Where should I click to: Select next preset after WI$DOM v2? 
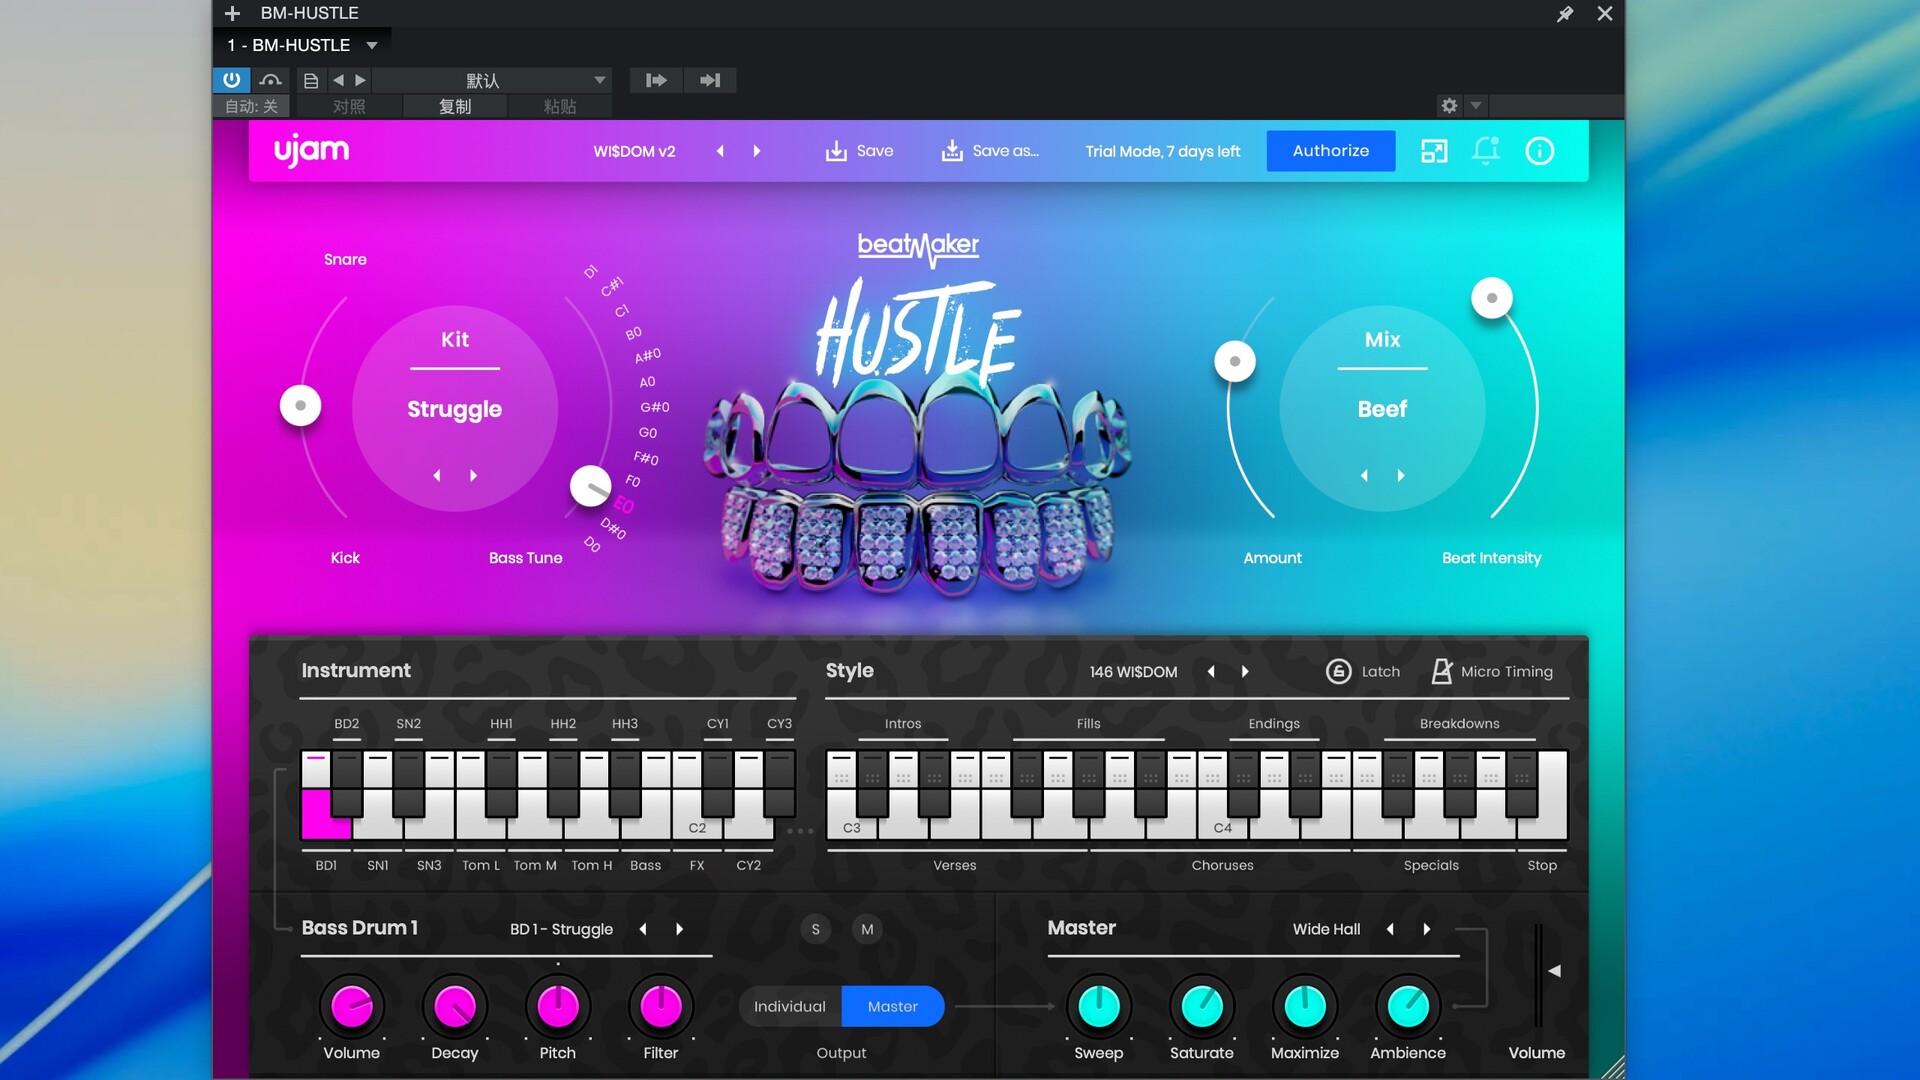click(x=757, y=151)
